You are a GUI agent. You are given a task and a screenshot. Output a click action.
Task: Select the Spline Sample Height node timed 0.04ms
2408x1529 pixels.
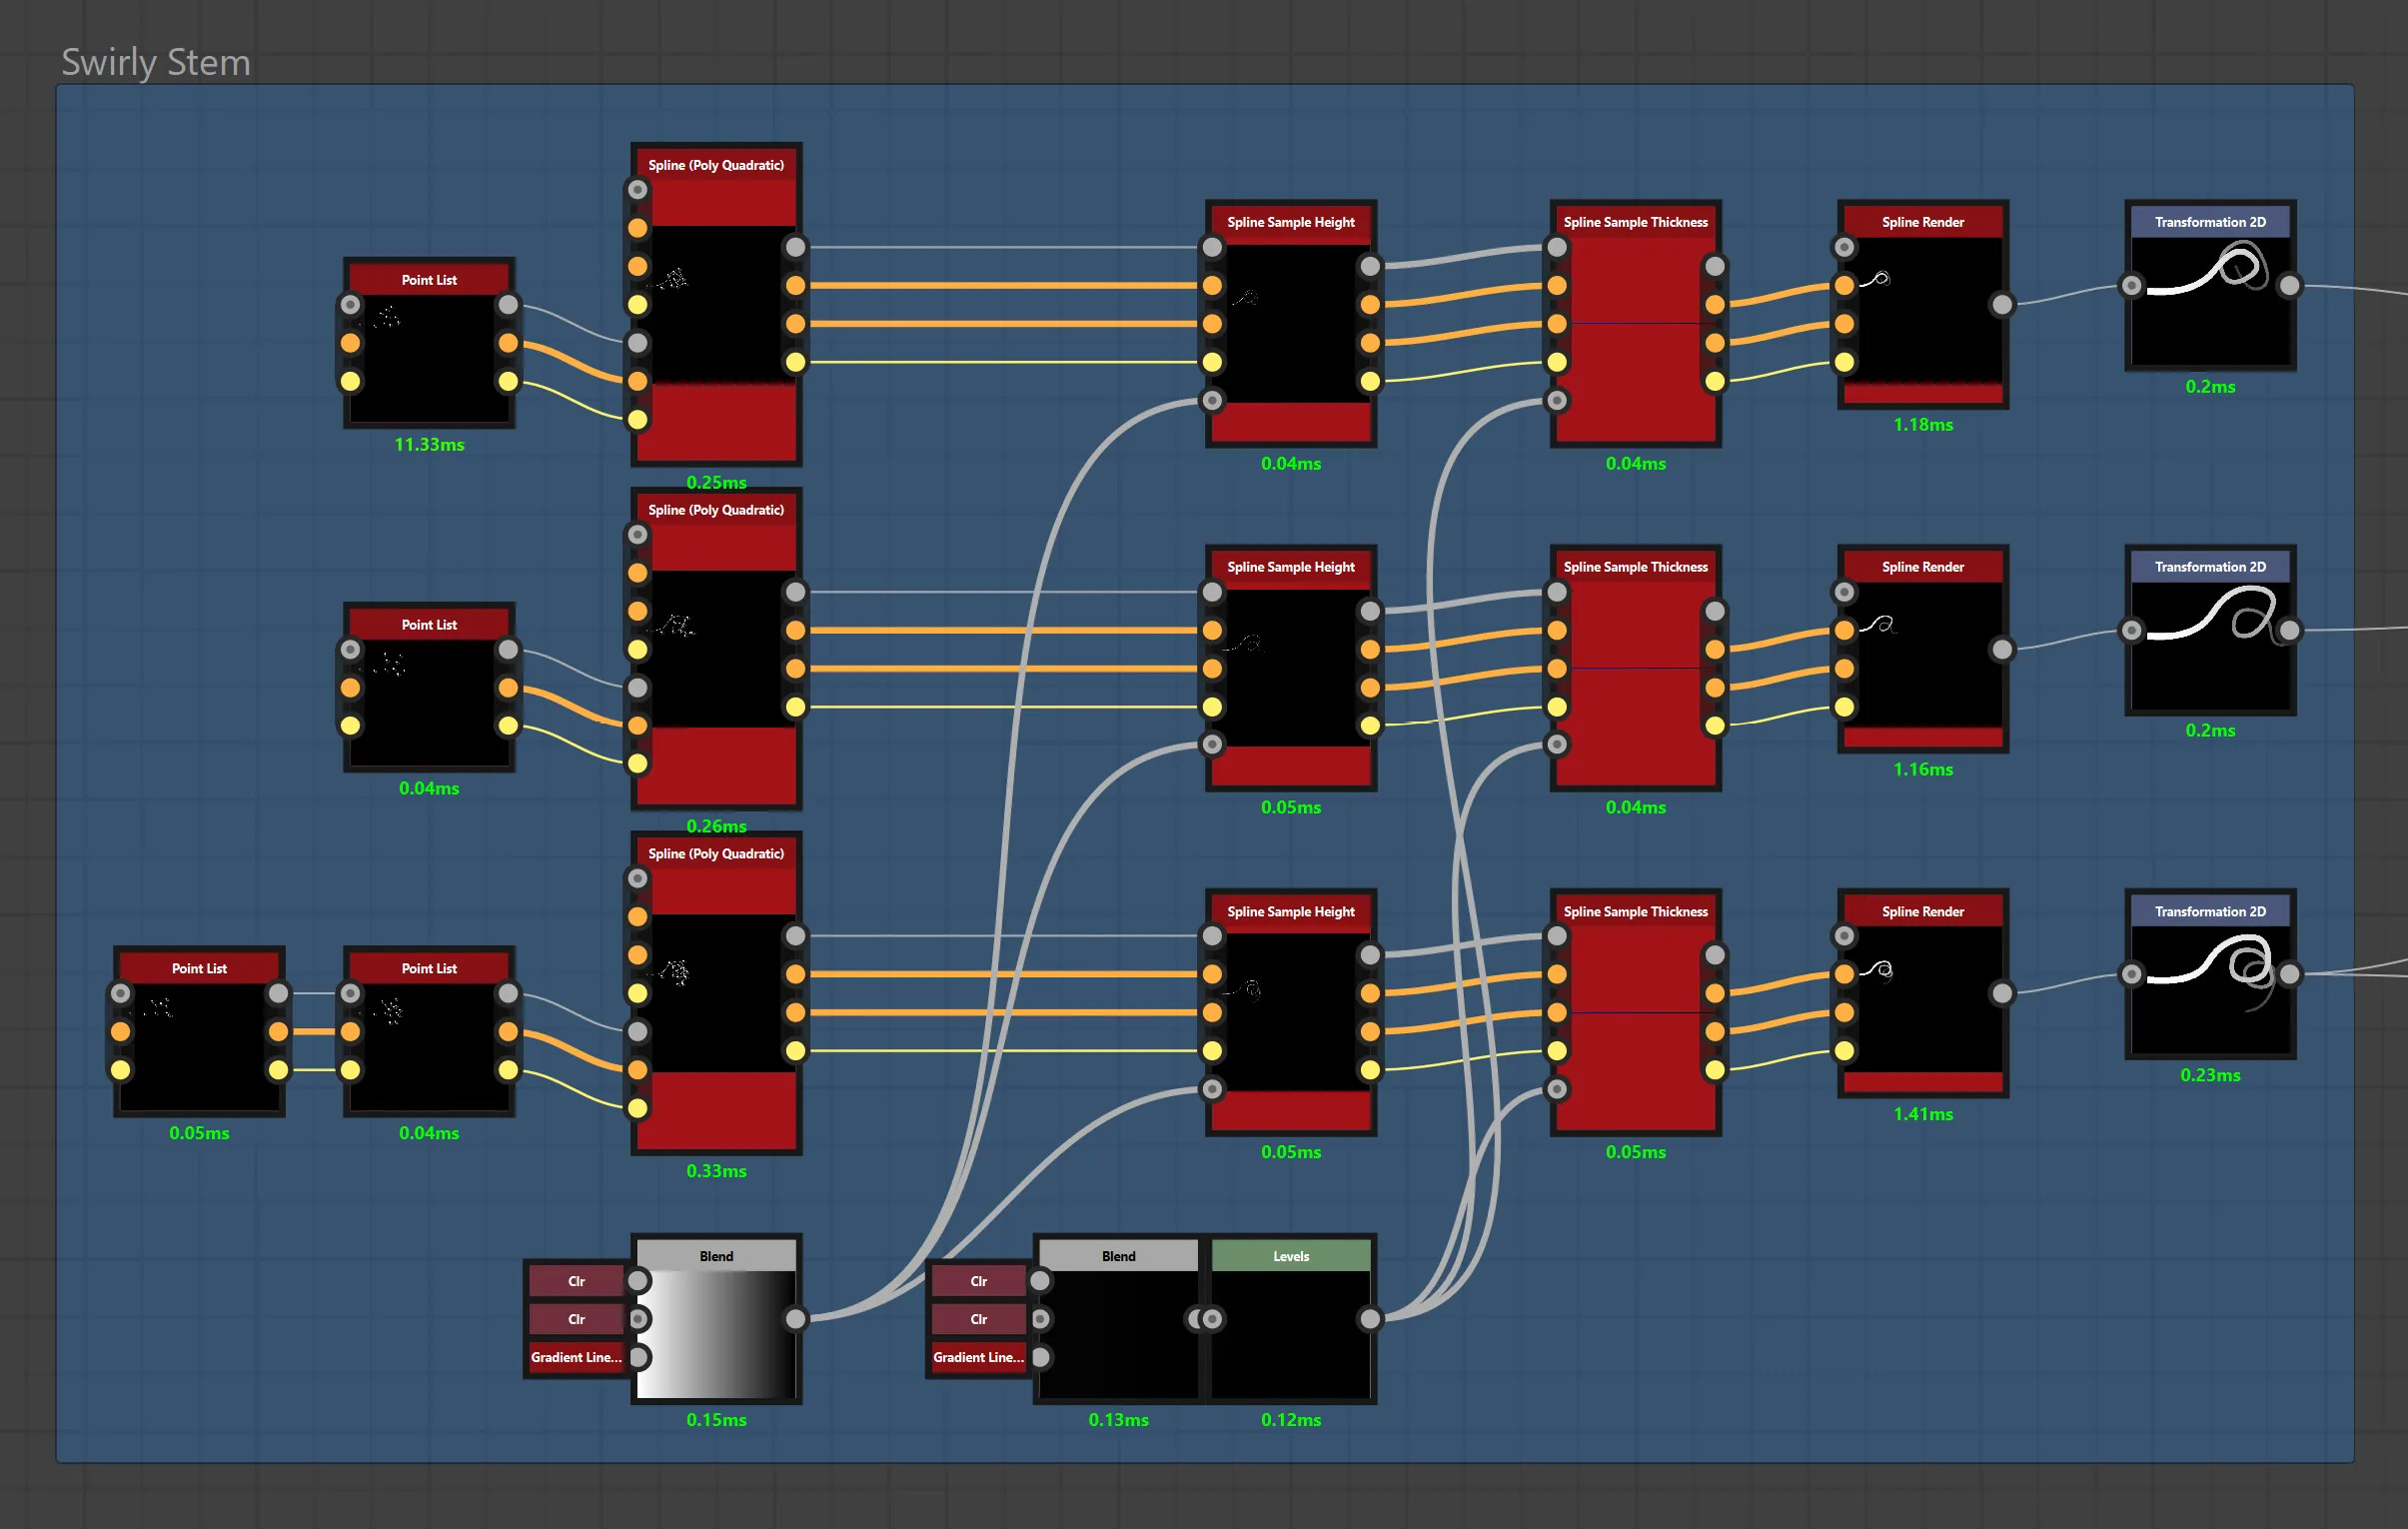pos(1290,323)
